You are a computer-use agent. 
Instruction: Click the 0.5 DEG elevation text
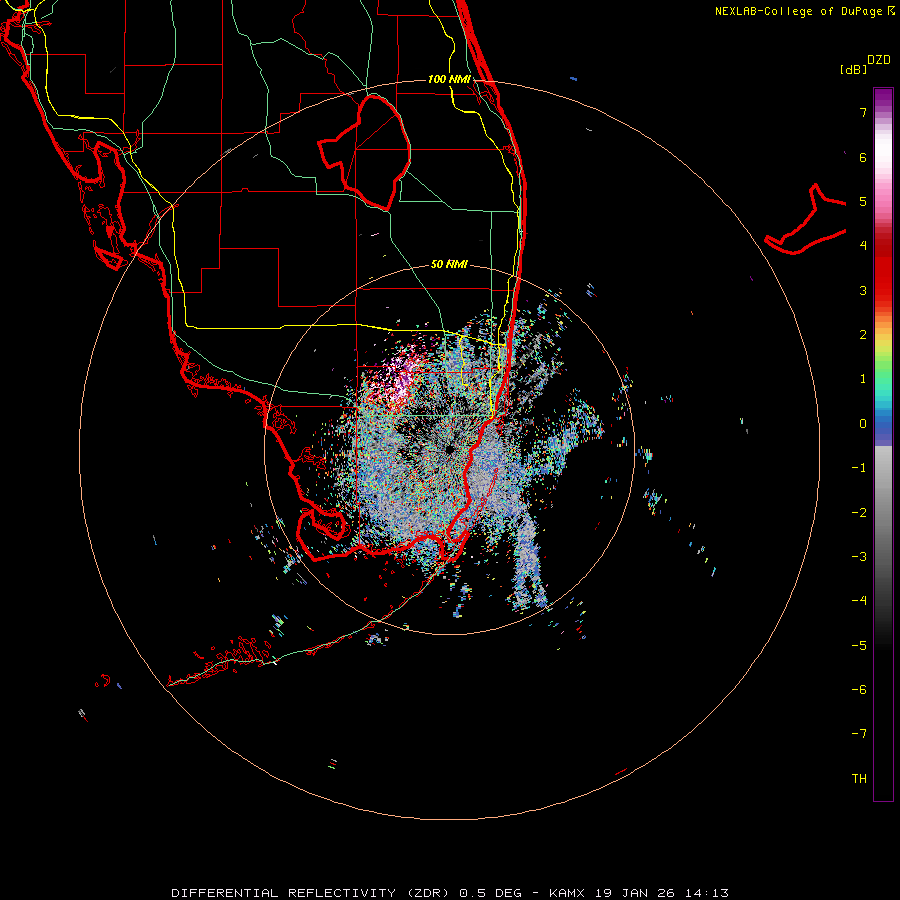point(491,893)
